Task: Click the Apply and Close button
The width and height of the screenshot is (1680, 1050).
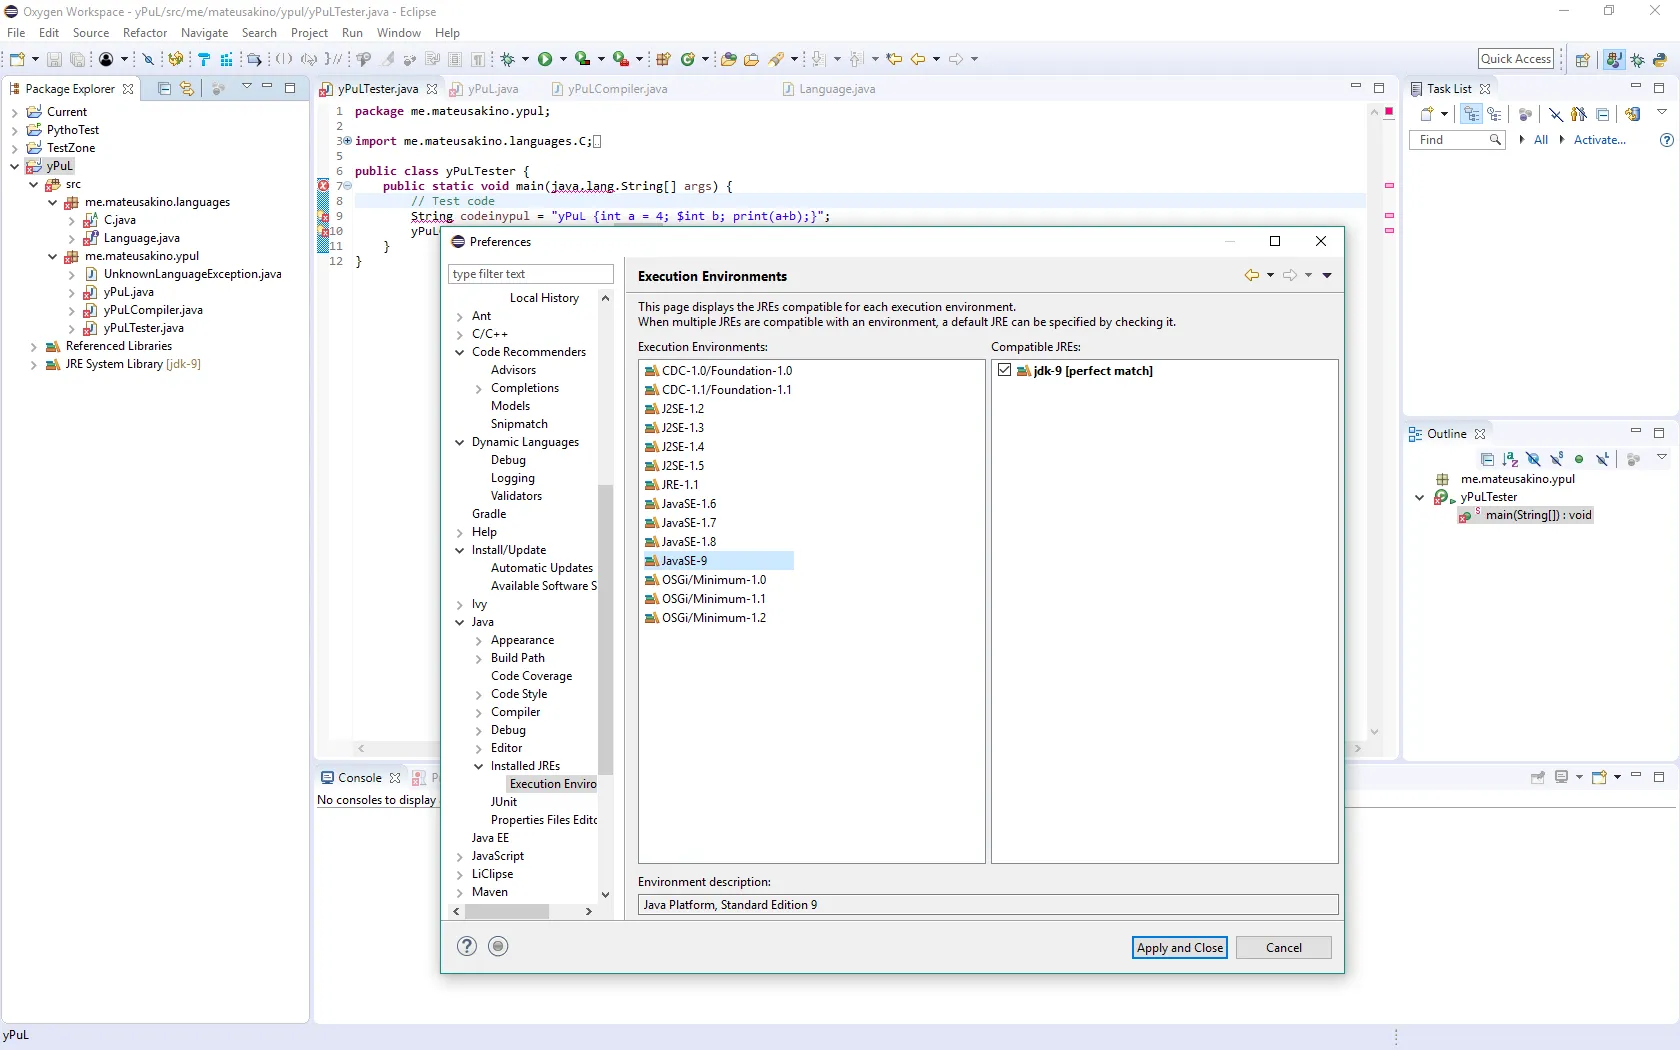Action: coord(1180,948)
